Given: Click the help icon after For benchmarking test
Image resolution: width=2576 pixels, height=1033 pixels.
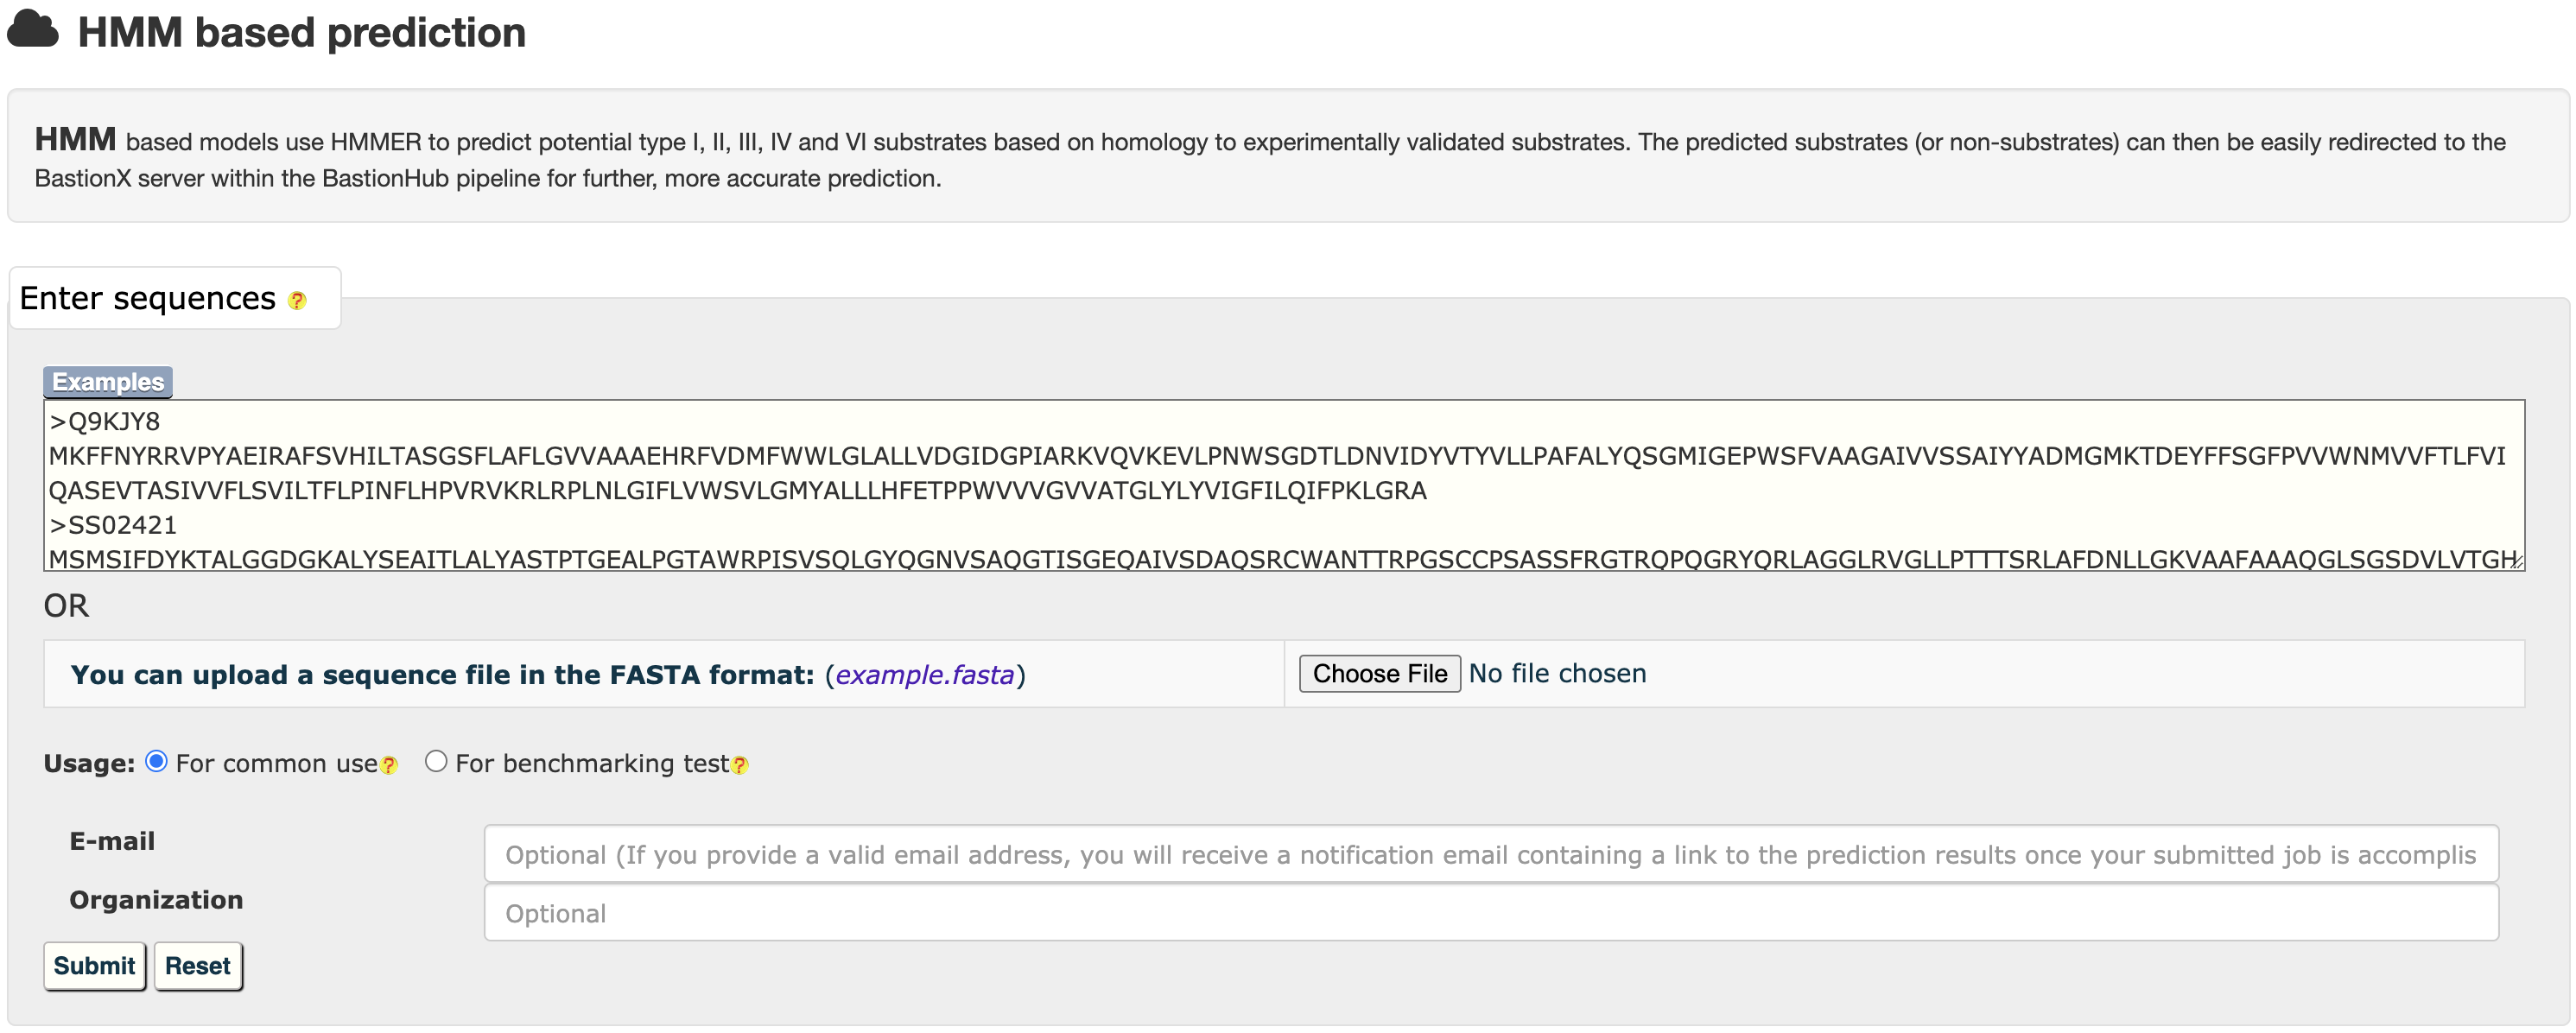Looking at the screenshot, I should (740, 766).
